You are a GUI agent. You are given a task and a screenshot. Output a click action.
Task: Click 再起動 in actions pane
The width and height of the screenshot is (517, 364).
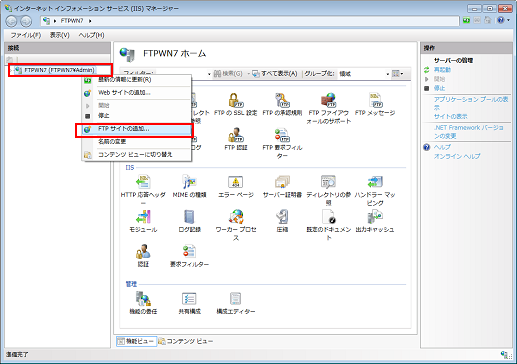click(442, 70)
